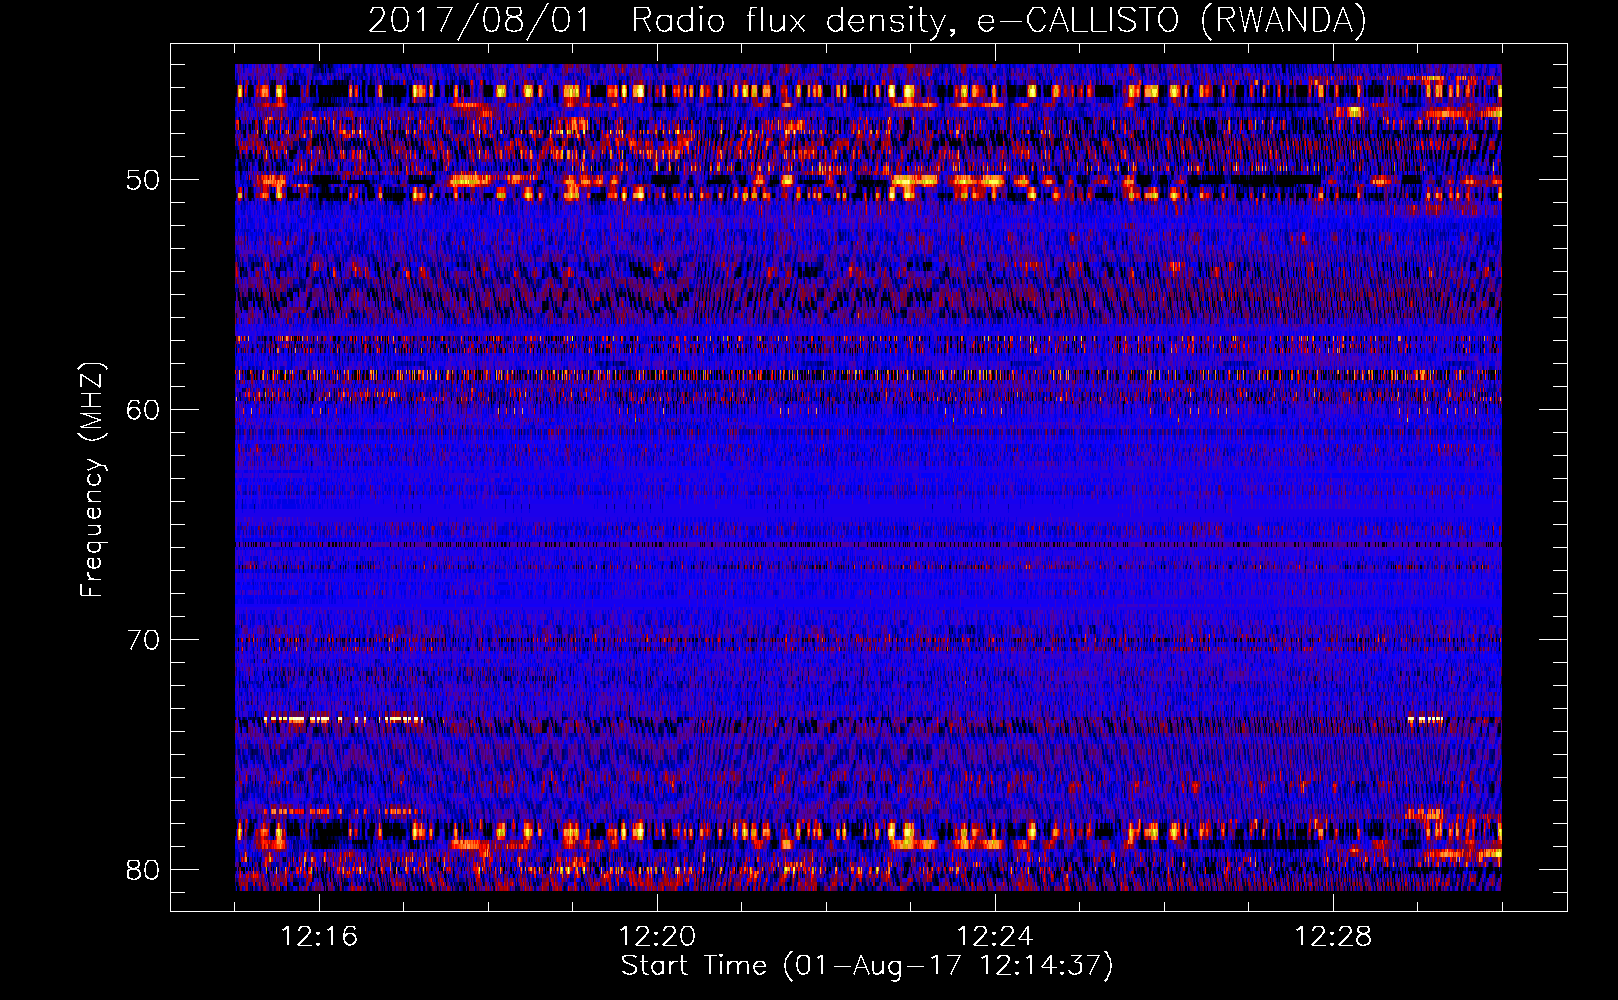Select the 12:24 time tick label
The height and width of the screenshot is (1000, 1618).
point(995,937)
